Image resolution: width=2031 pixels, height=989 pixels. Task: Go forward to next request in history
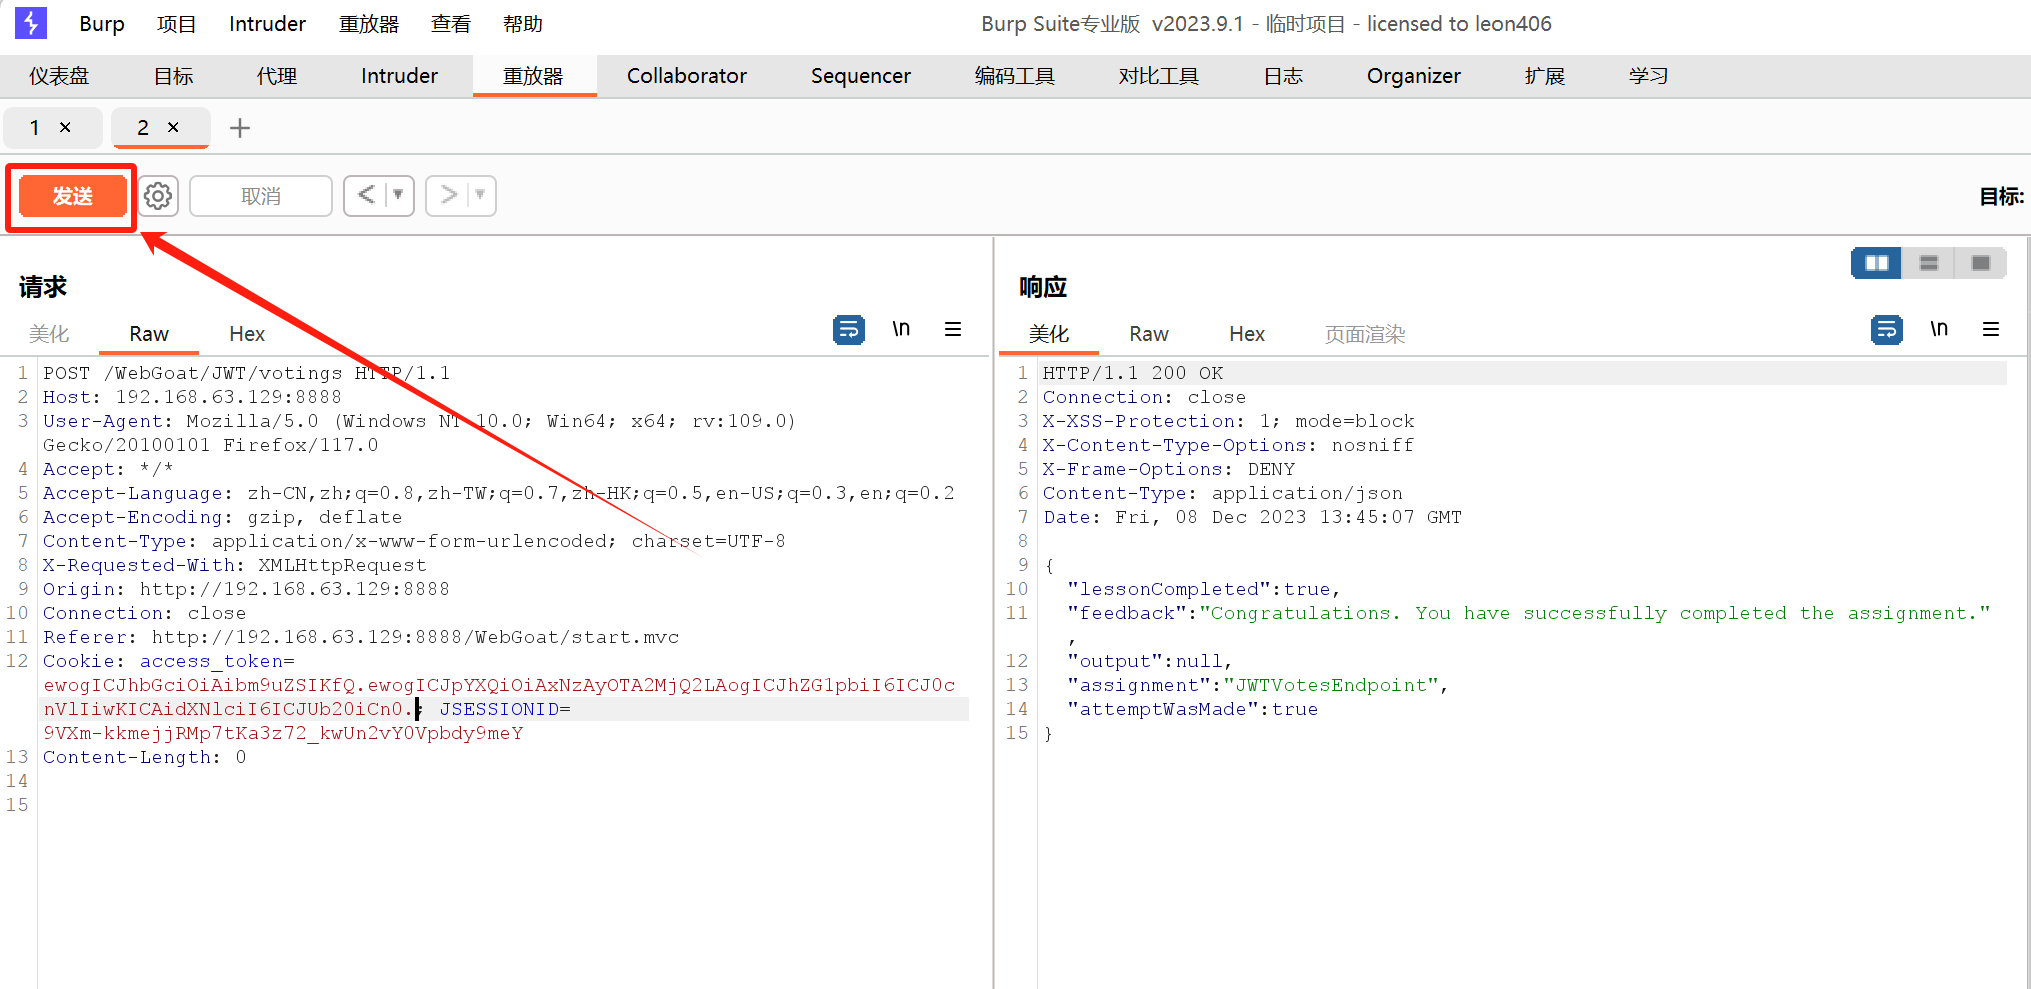pyautogui.click(x=448, y=195)
